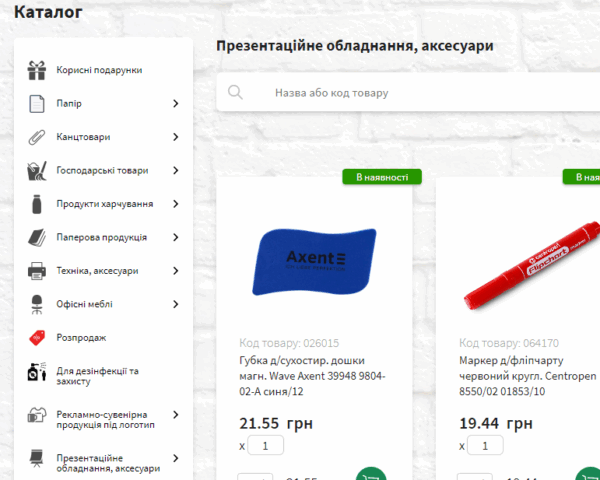Open the Розпродаж category label
The image size is (600, 480).
(81, 338)
